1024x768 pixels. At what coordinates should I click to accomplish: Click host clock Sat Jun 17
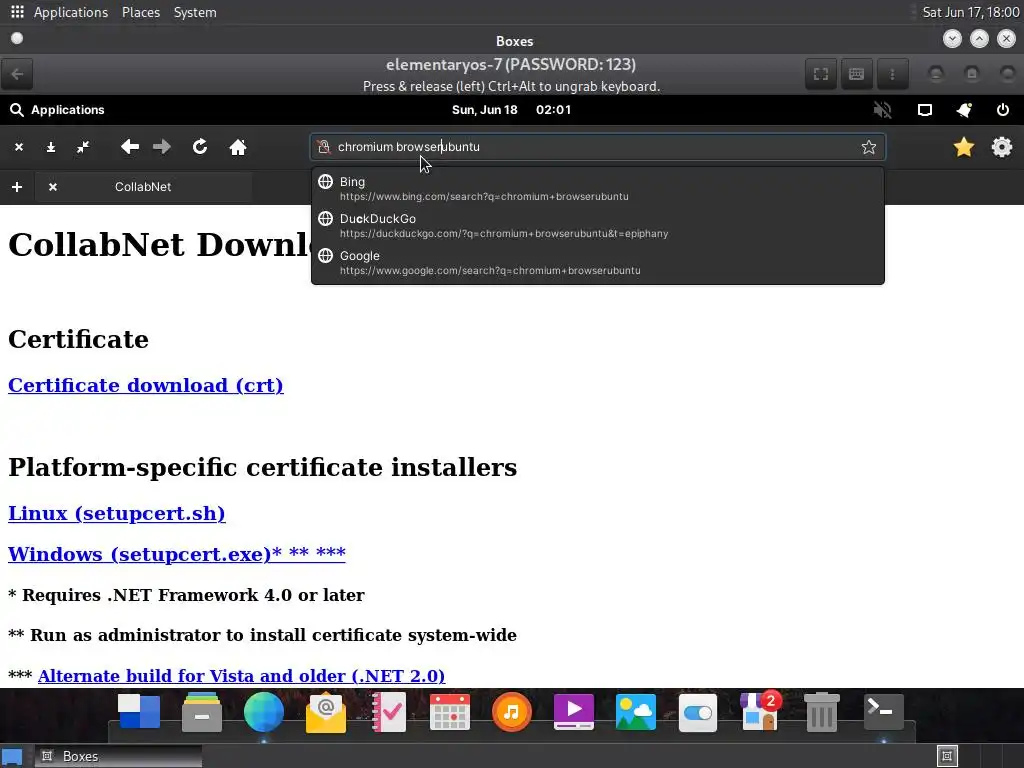pyautogui.click(x=970, y=12)
